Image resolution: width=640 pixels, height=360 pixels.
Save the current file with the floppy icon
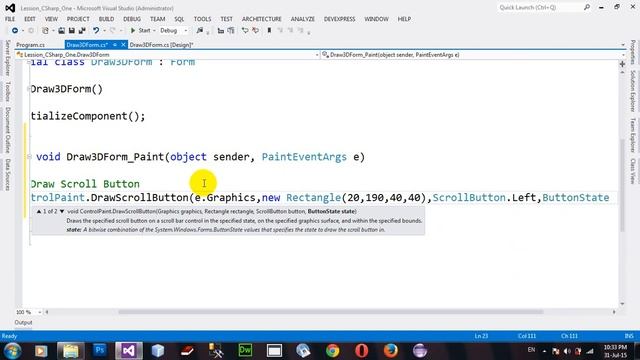click(x=71, y=31)
